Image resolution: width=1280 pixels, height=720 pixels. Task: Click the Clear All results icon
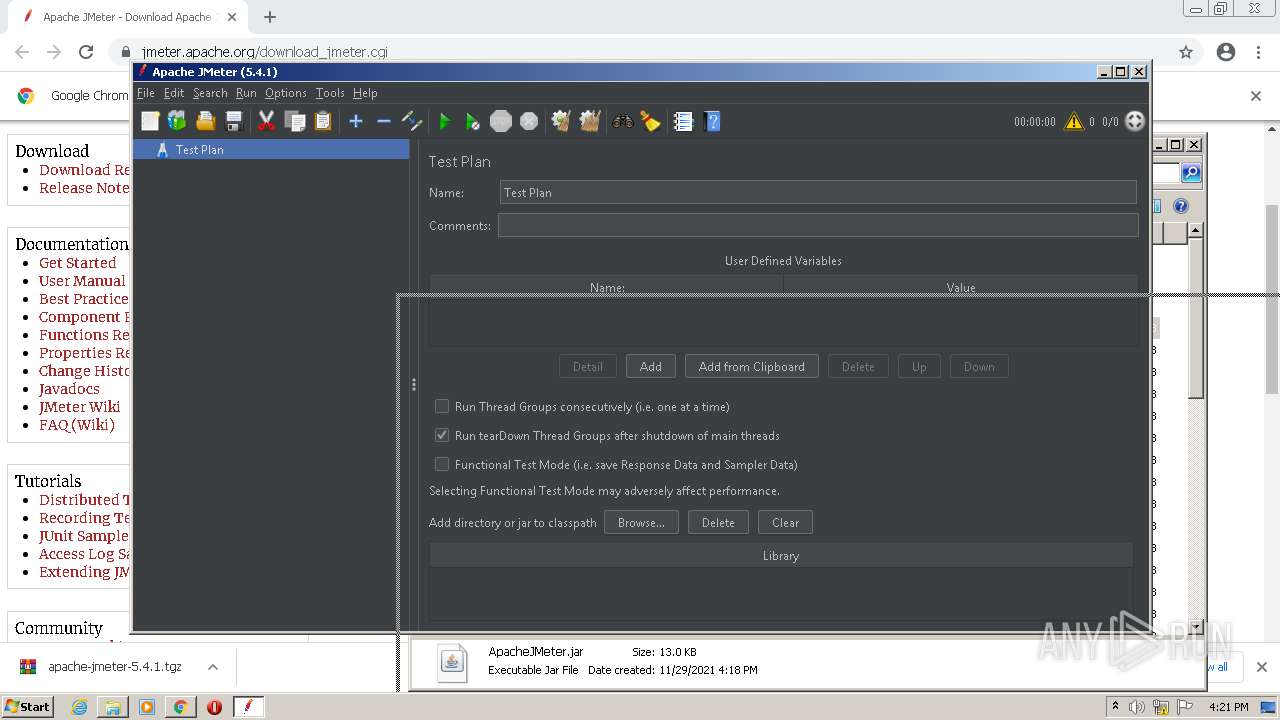click(589, 121)
